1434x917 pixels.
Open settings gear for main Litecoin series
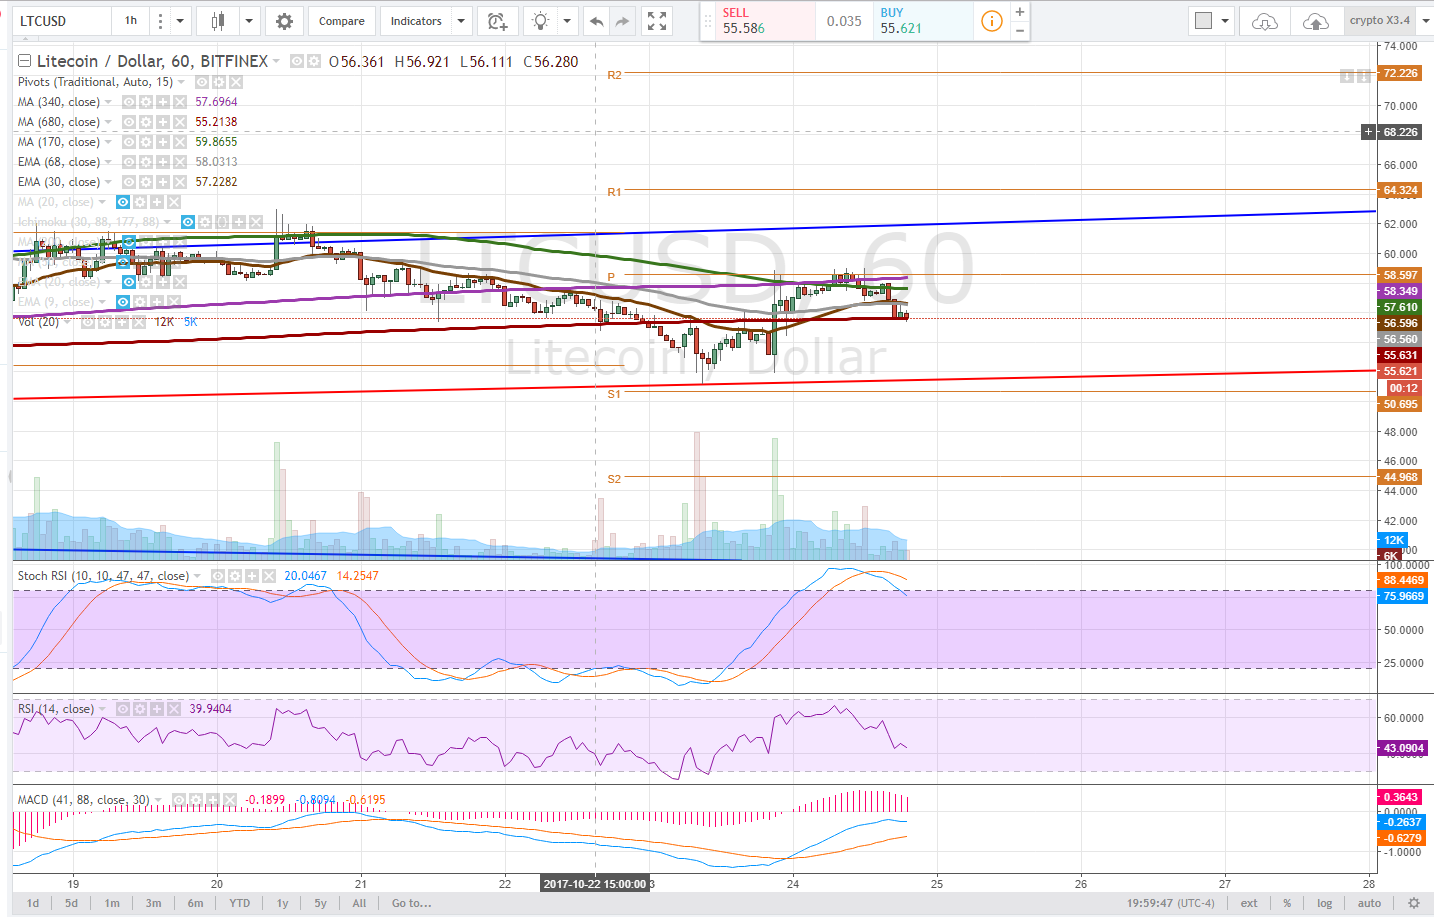pos(314,61)
